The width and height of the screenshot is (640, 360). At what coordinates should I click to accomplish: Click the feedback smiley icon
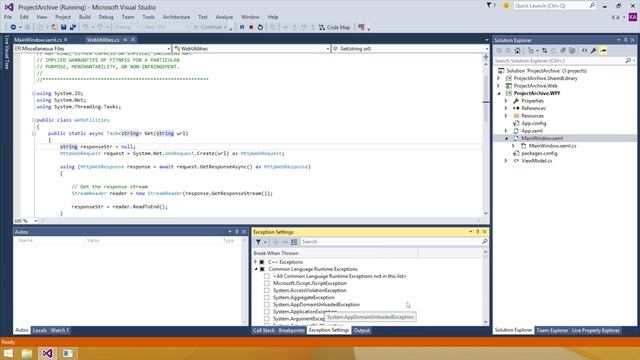(x=506, y=5)
